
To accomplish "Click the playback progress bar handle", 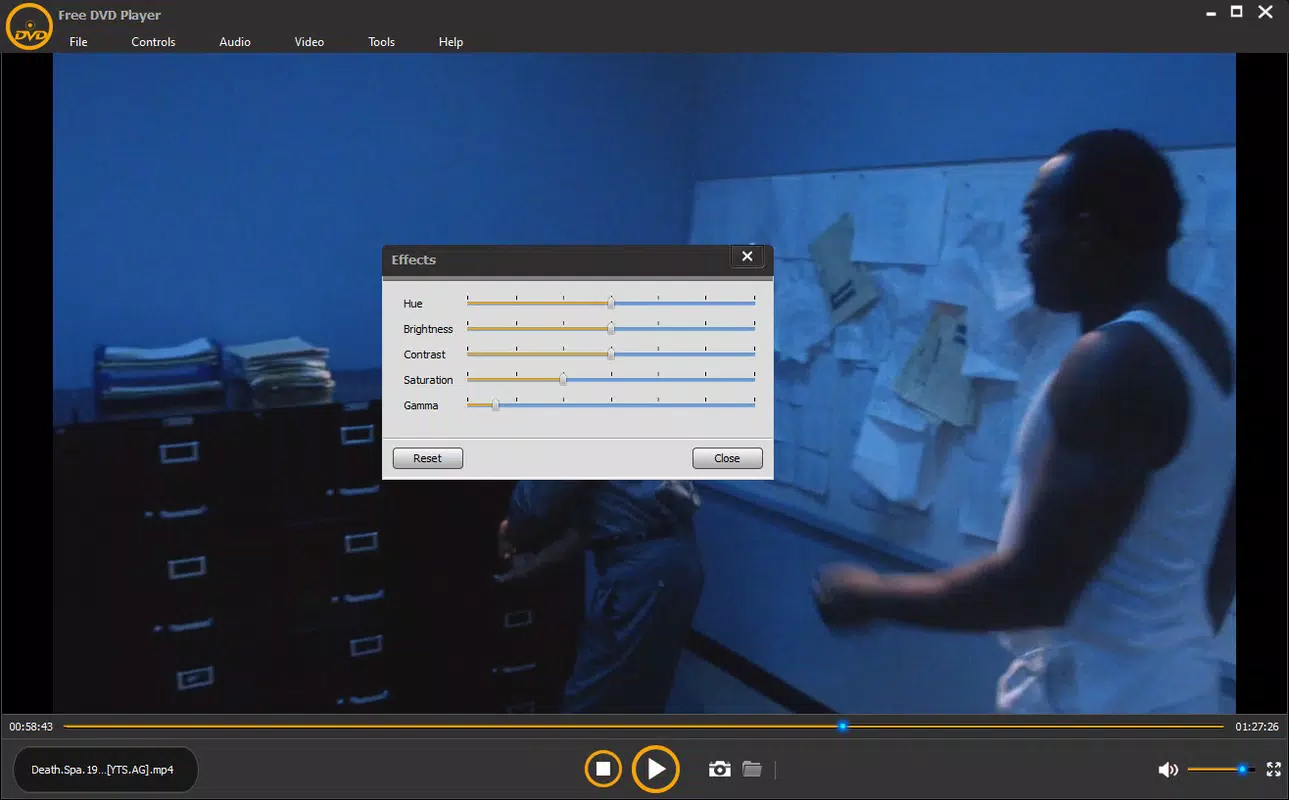I will tap(843, 726).
